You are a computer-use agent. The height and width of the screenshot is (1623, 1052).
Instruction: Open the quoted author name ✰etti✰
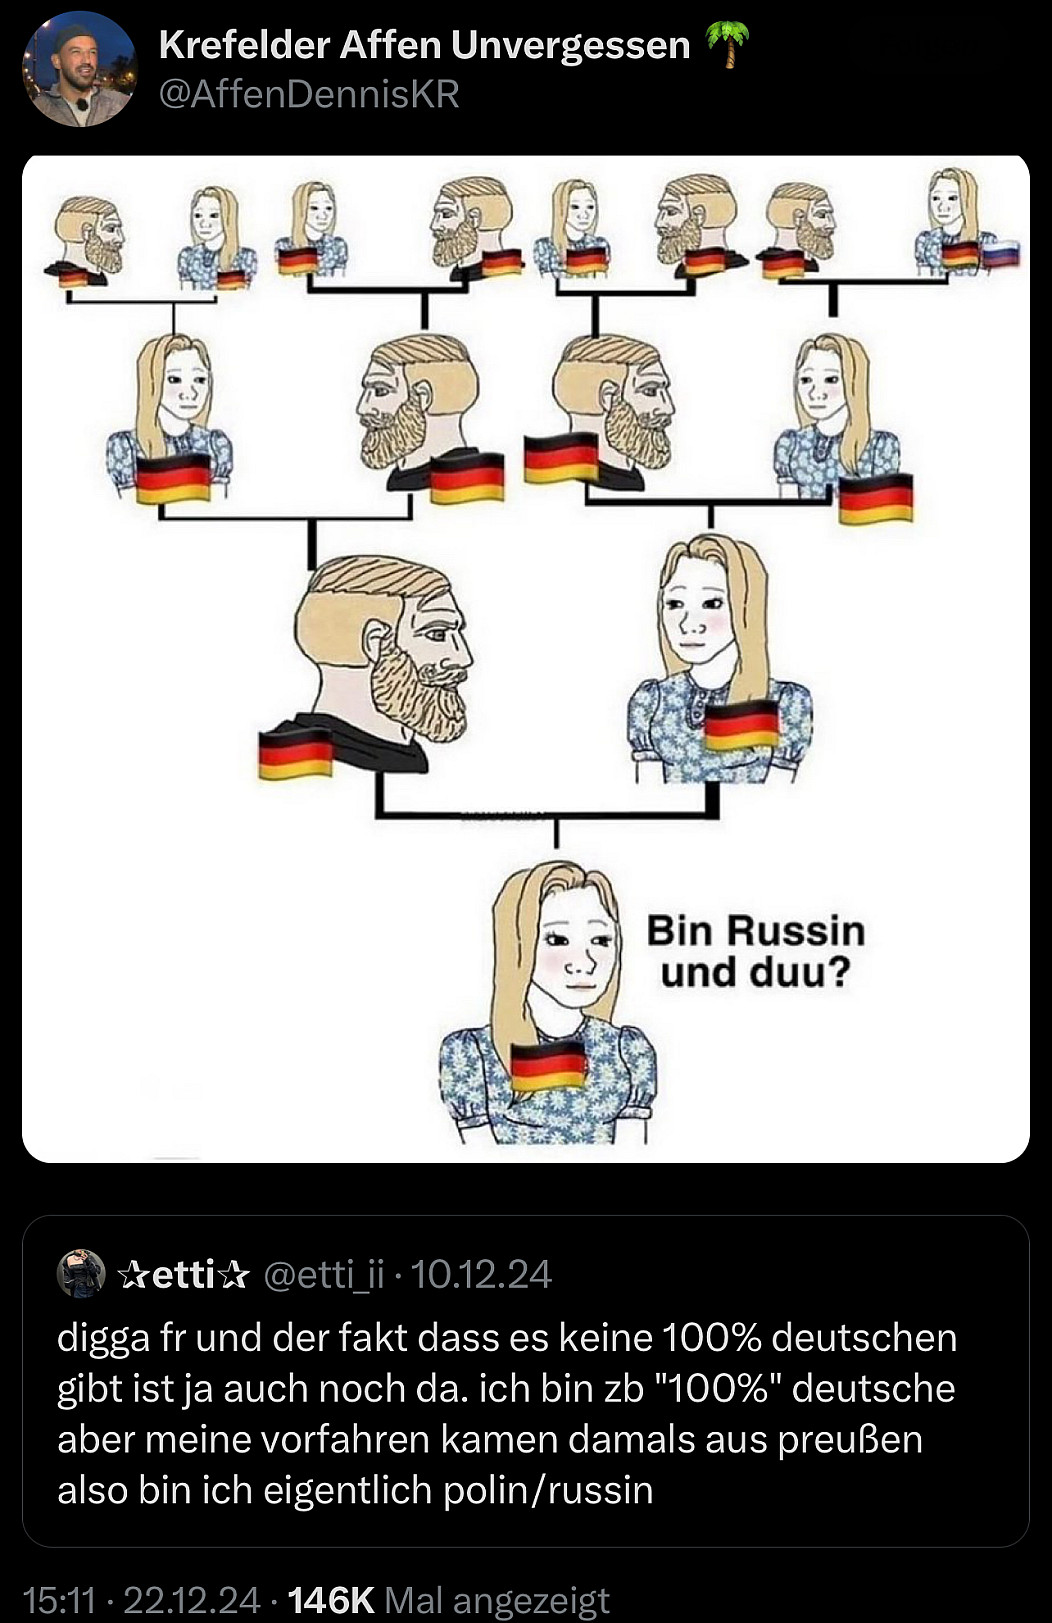184,1274
